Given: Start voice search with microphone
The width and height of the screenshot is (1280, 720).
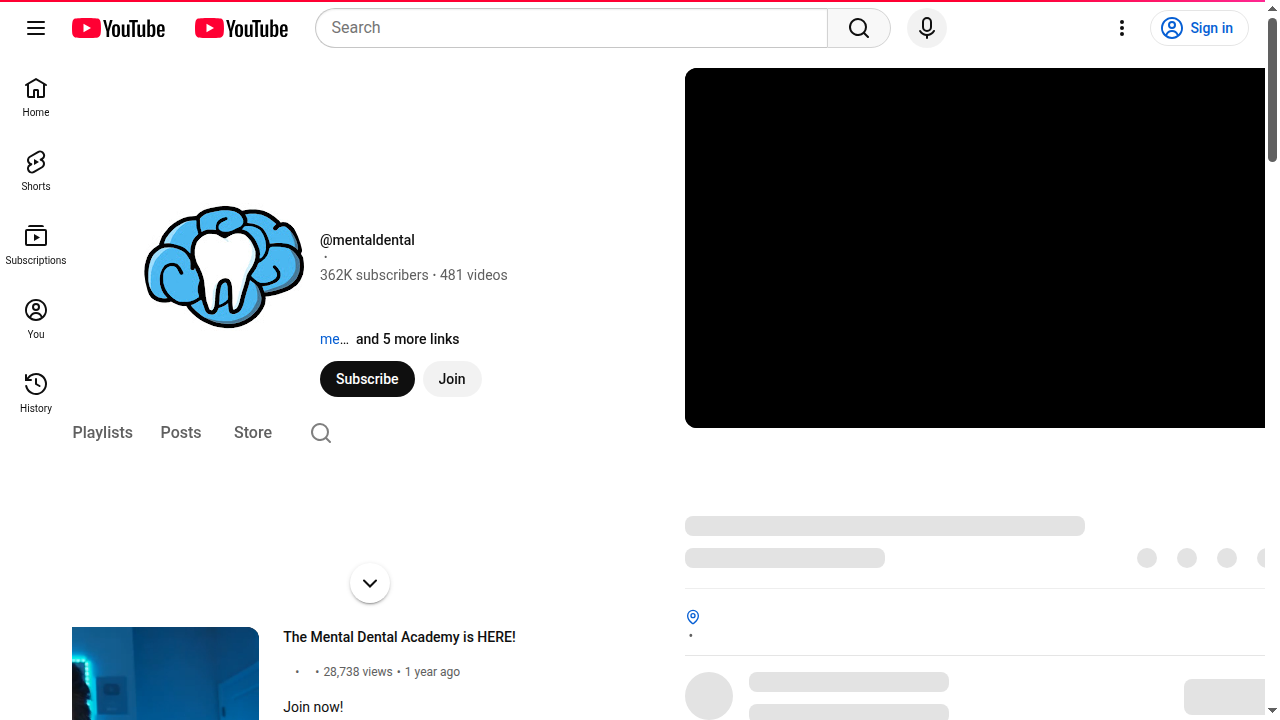Looking at the screenshot, I should point(926,28).
